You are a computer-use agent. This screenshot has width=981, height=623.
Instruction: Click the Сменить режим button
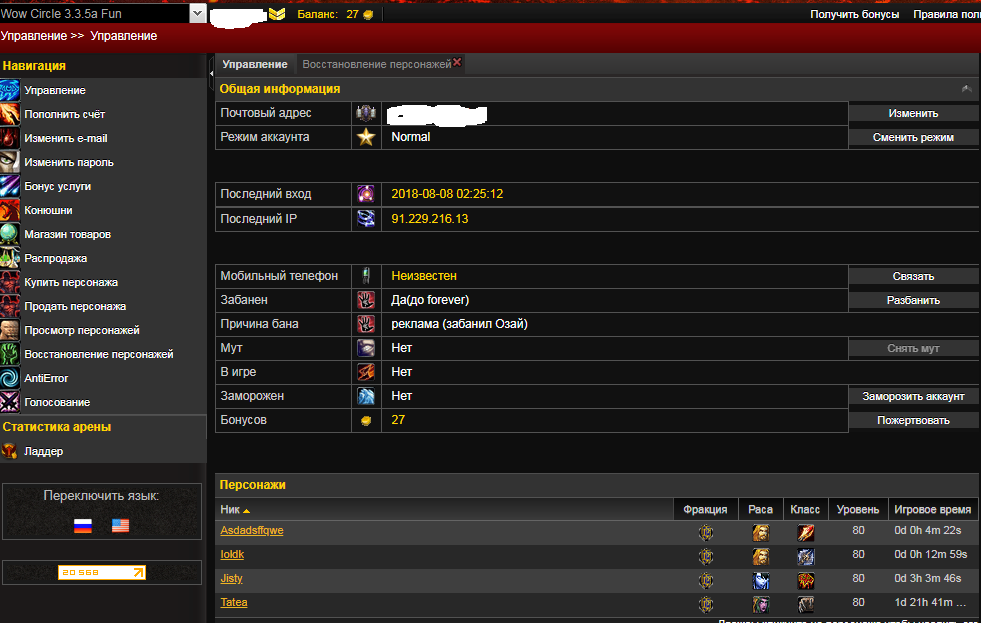pos(913,137)
